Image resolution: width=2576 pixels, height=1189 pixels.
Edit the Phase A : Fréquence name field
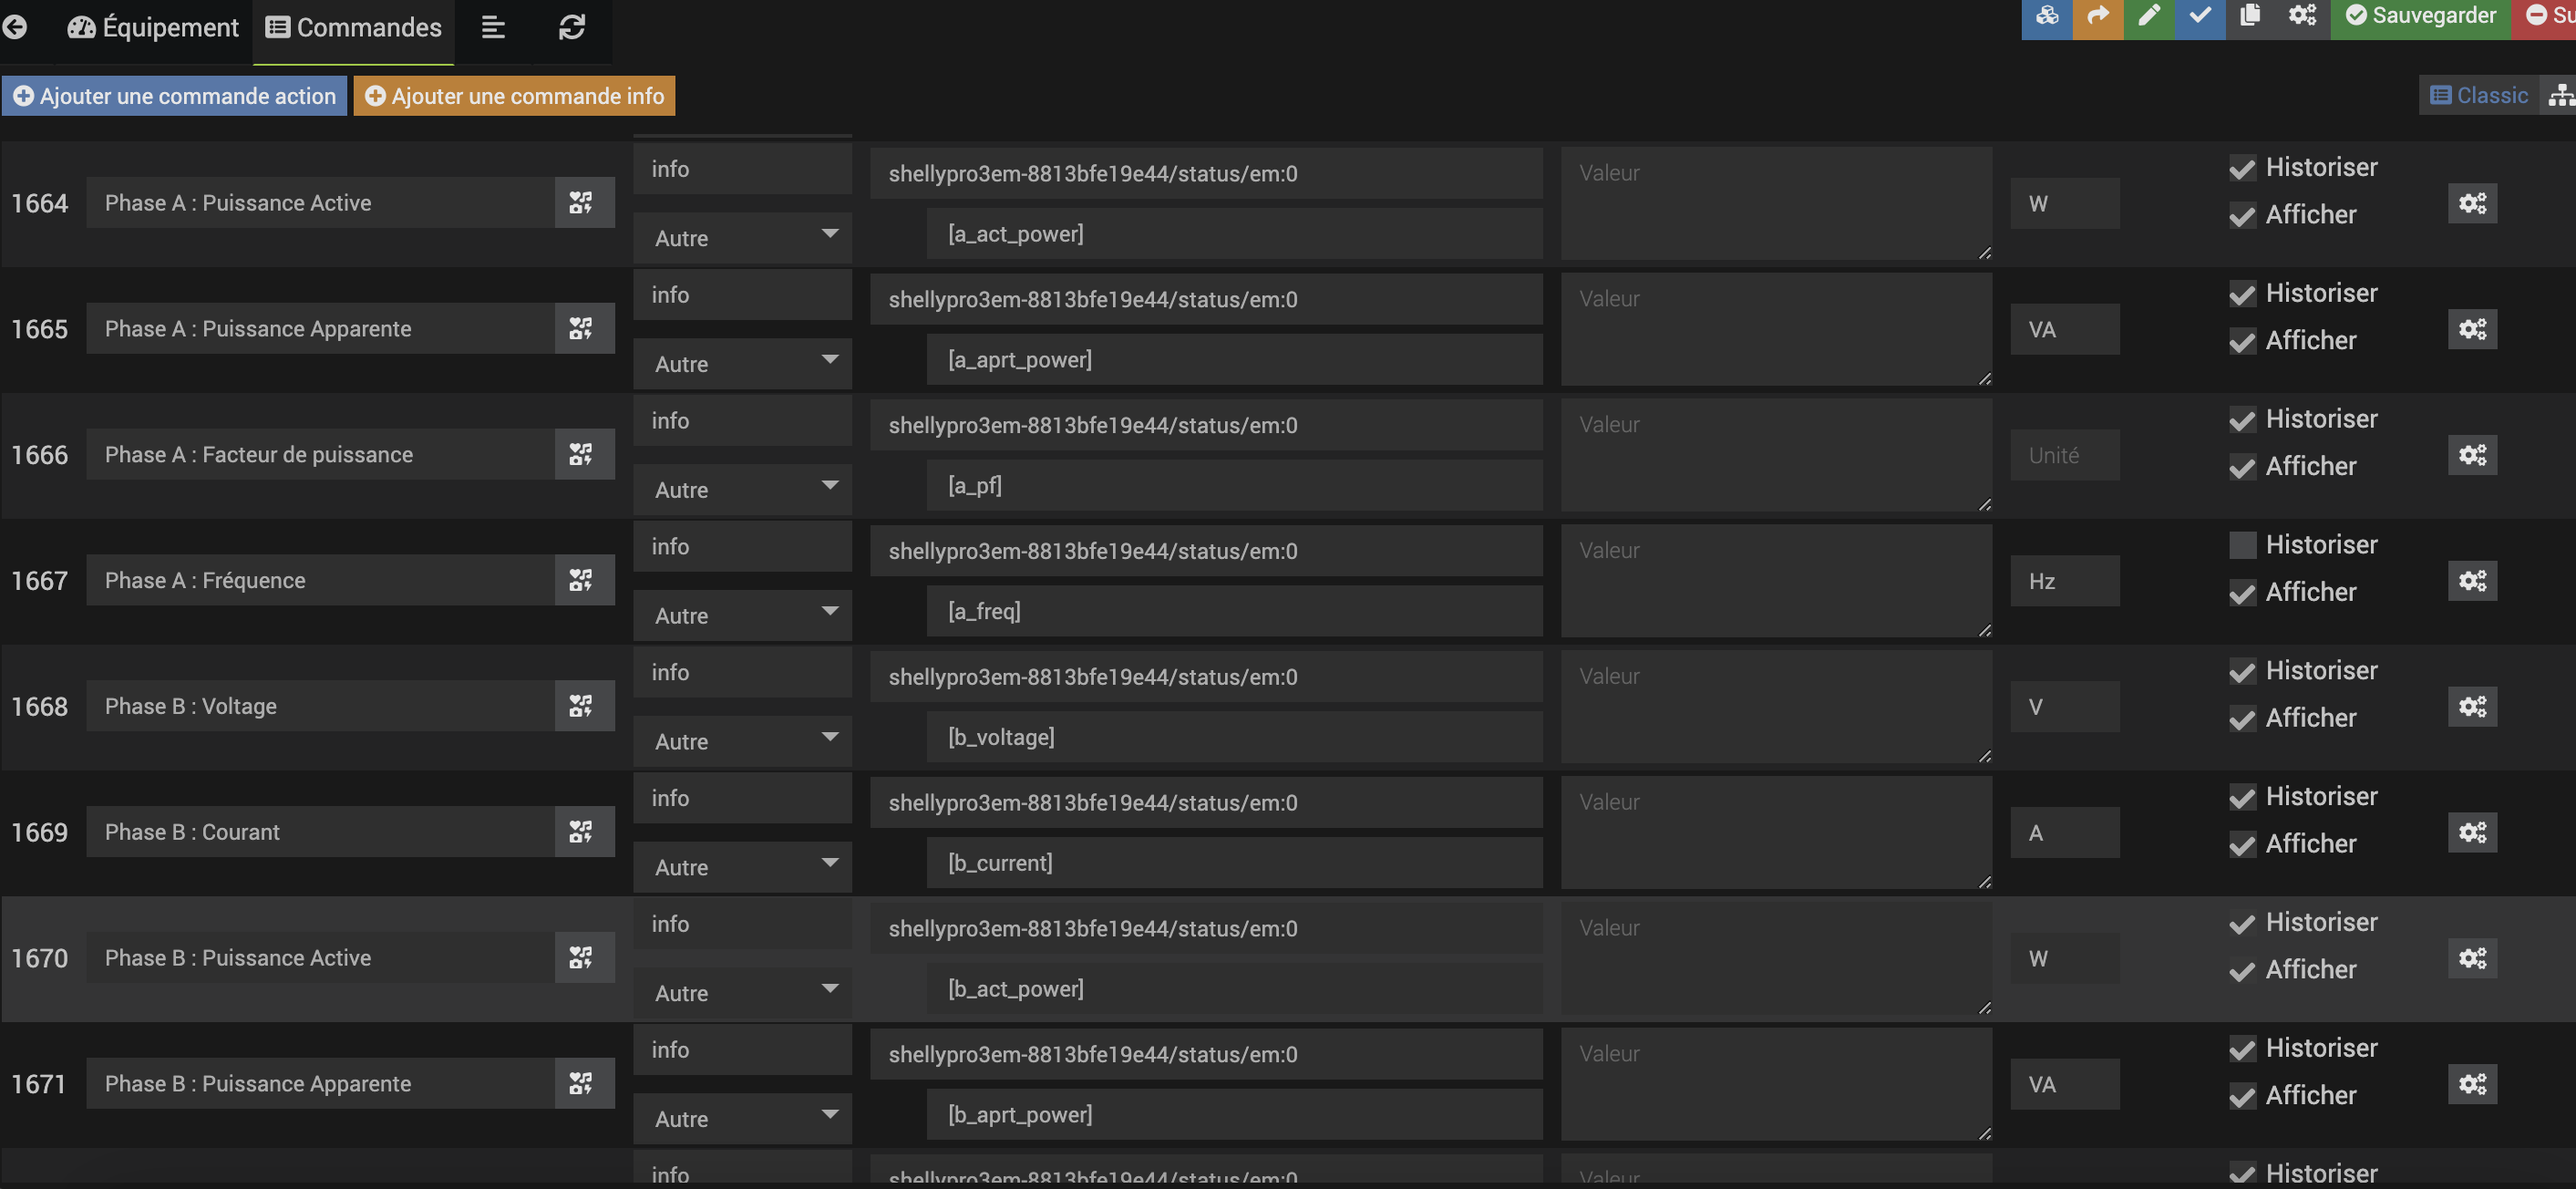tap(321, 581)
